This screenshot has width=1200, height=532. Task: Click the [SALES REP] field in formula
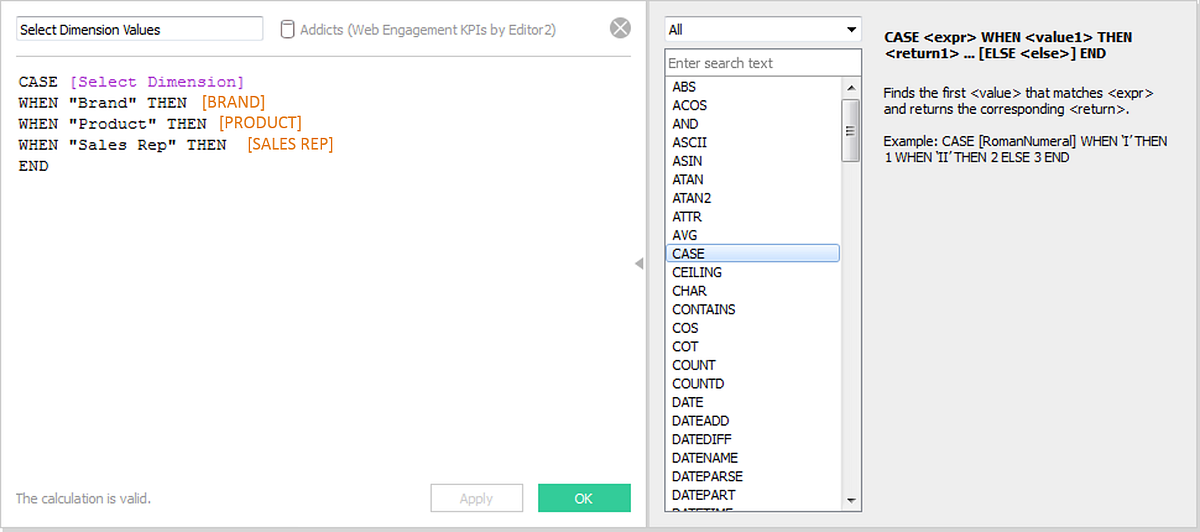pos(290,145)
